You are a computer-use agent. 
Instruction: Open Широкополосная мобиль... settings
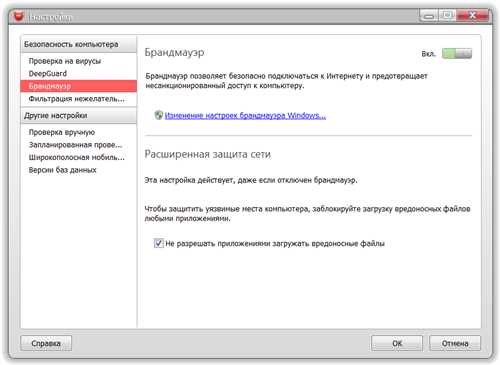coord(79,157)
